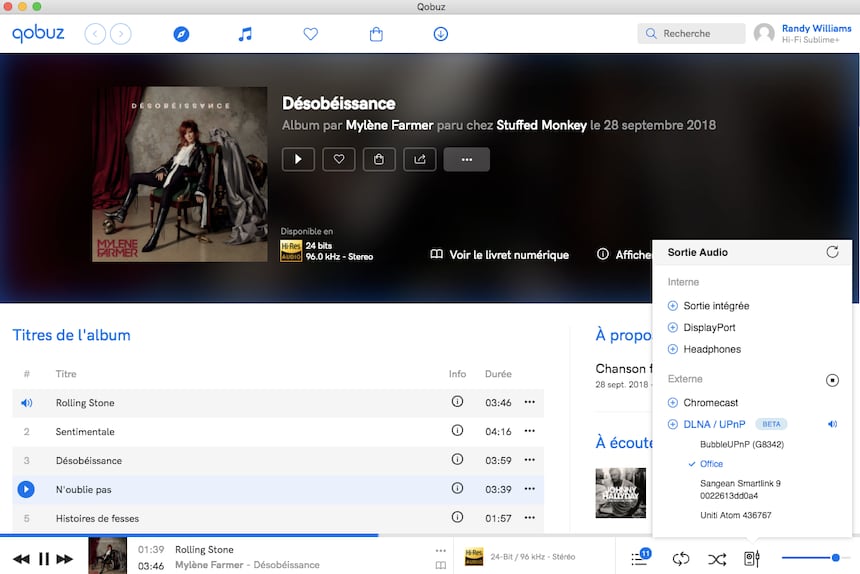Open Mylène Farmer artist link
860x574 pixels.
tap(389, 126)
